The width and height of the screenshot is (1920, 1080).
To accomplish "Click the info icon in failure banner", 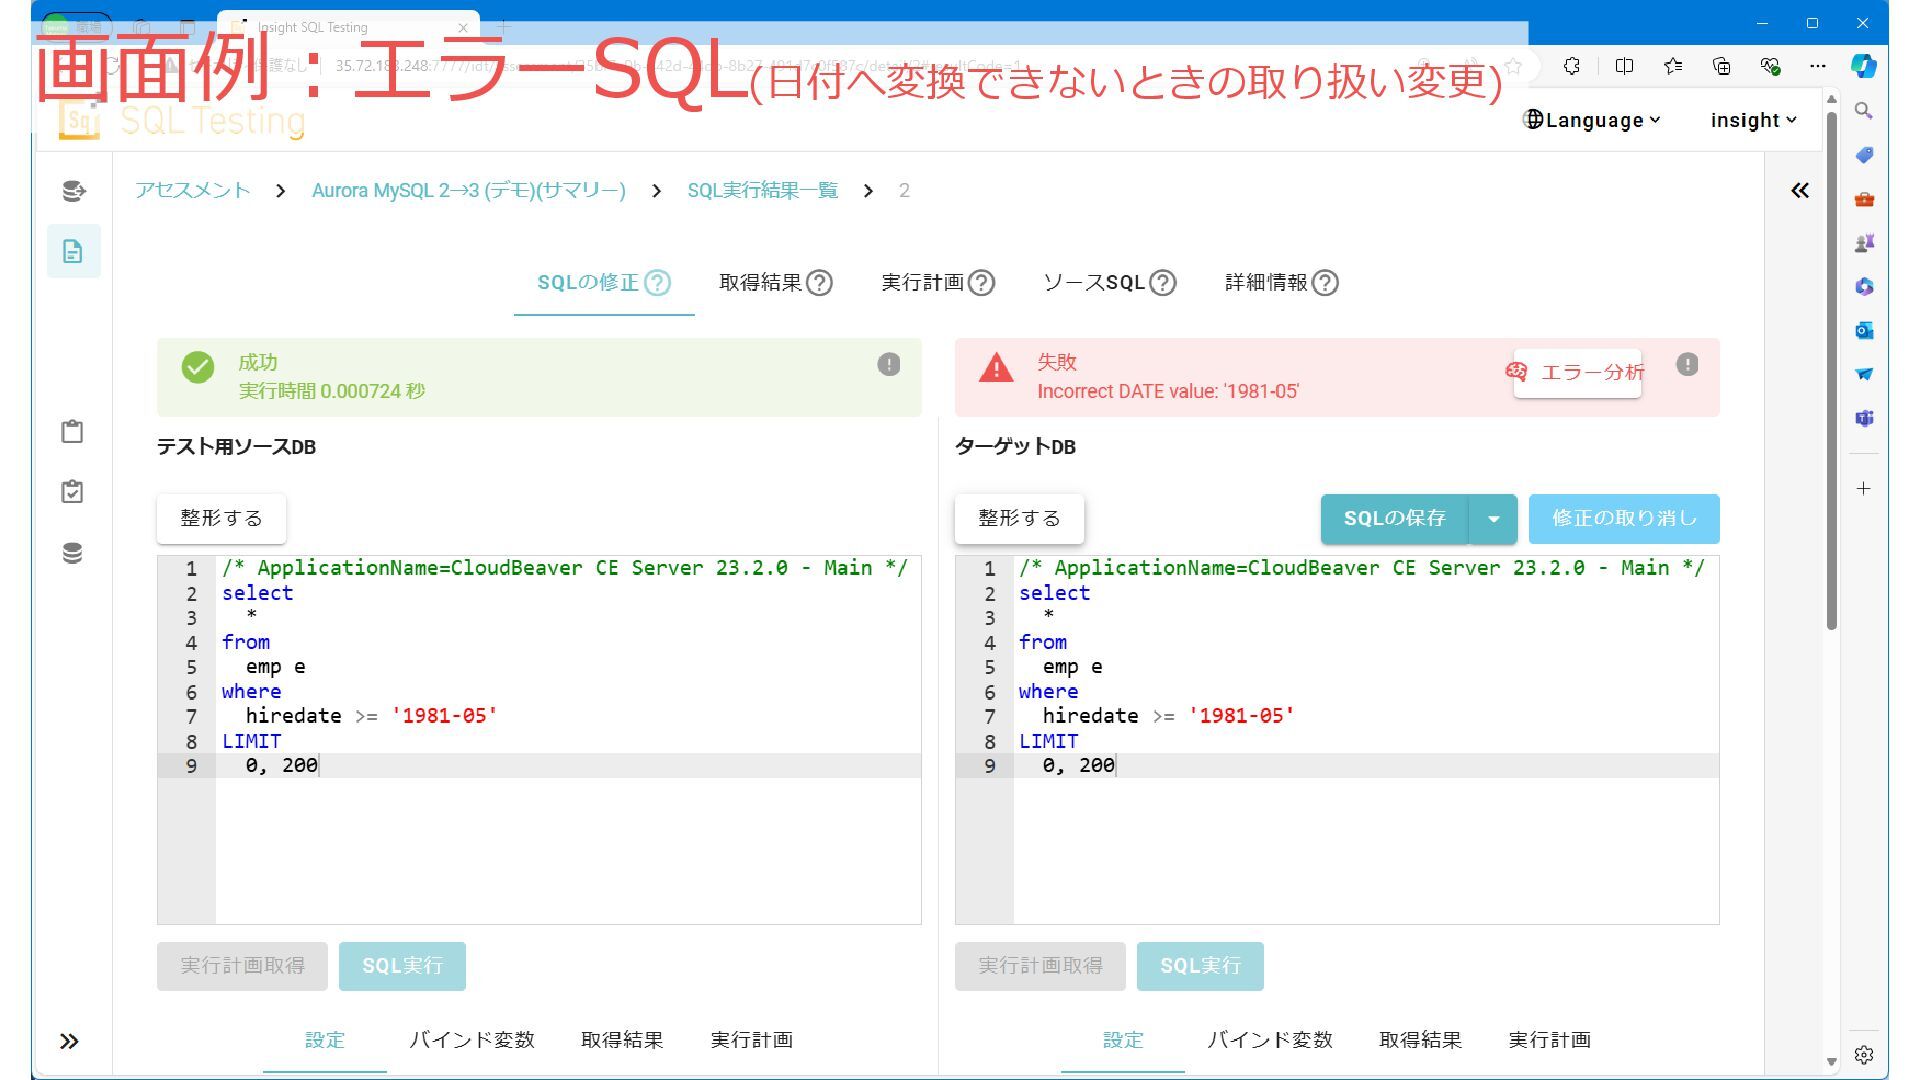I will [x=1687, y=364].
